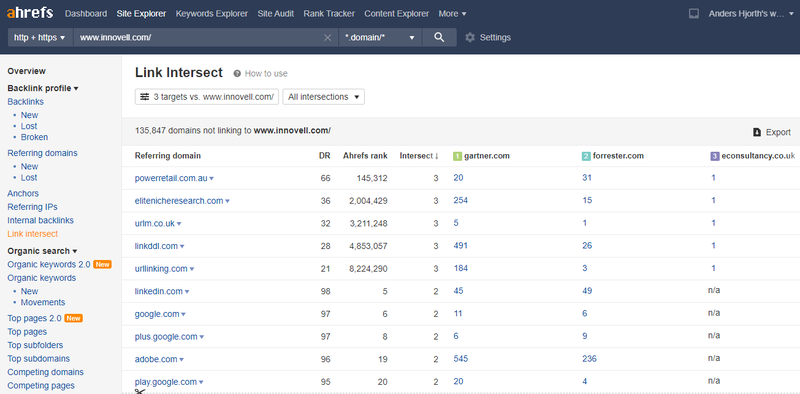This screenshot has height=394, width=800.
Task: Click the targets filter sliders icon
Action: (145, 96)
